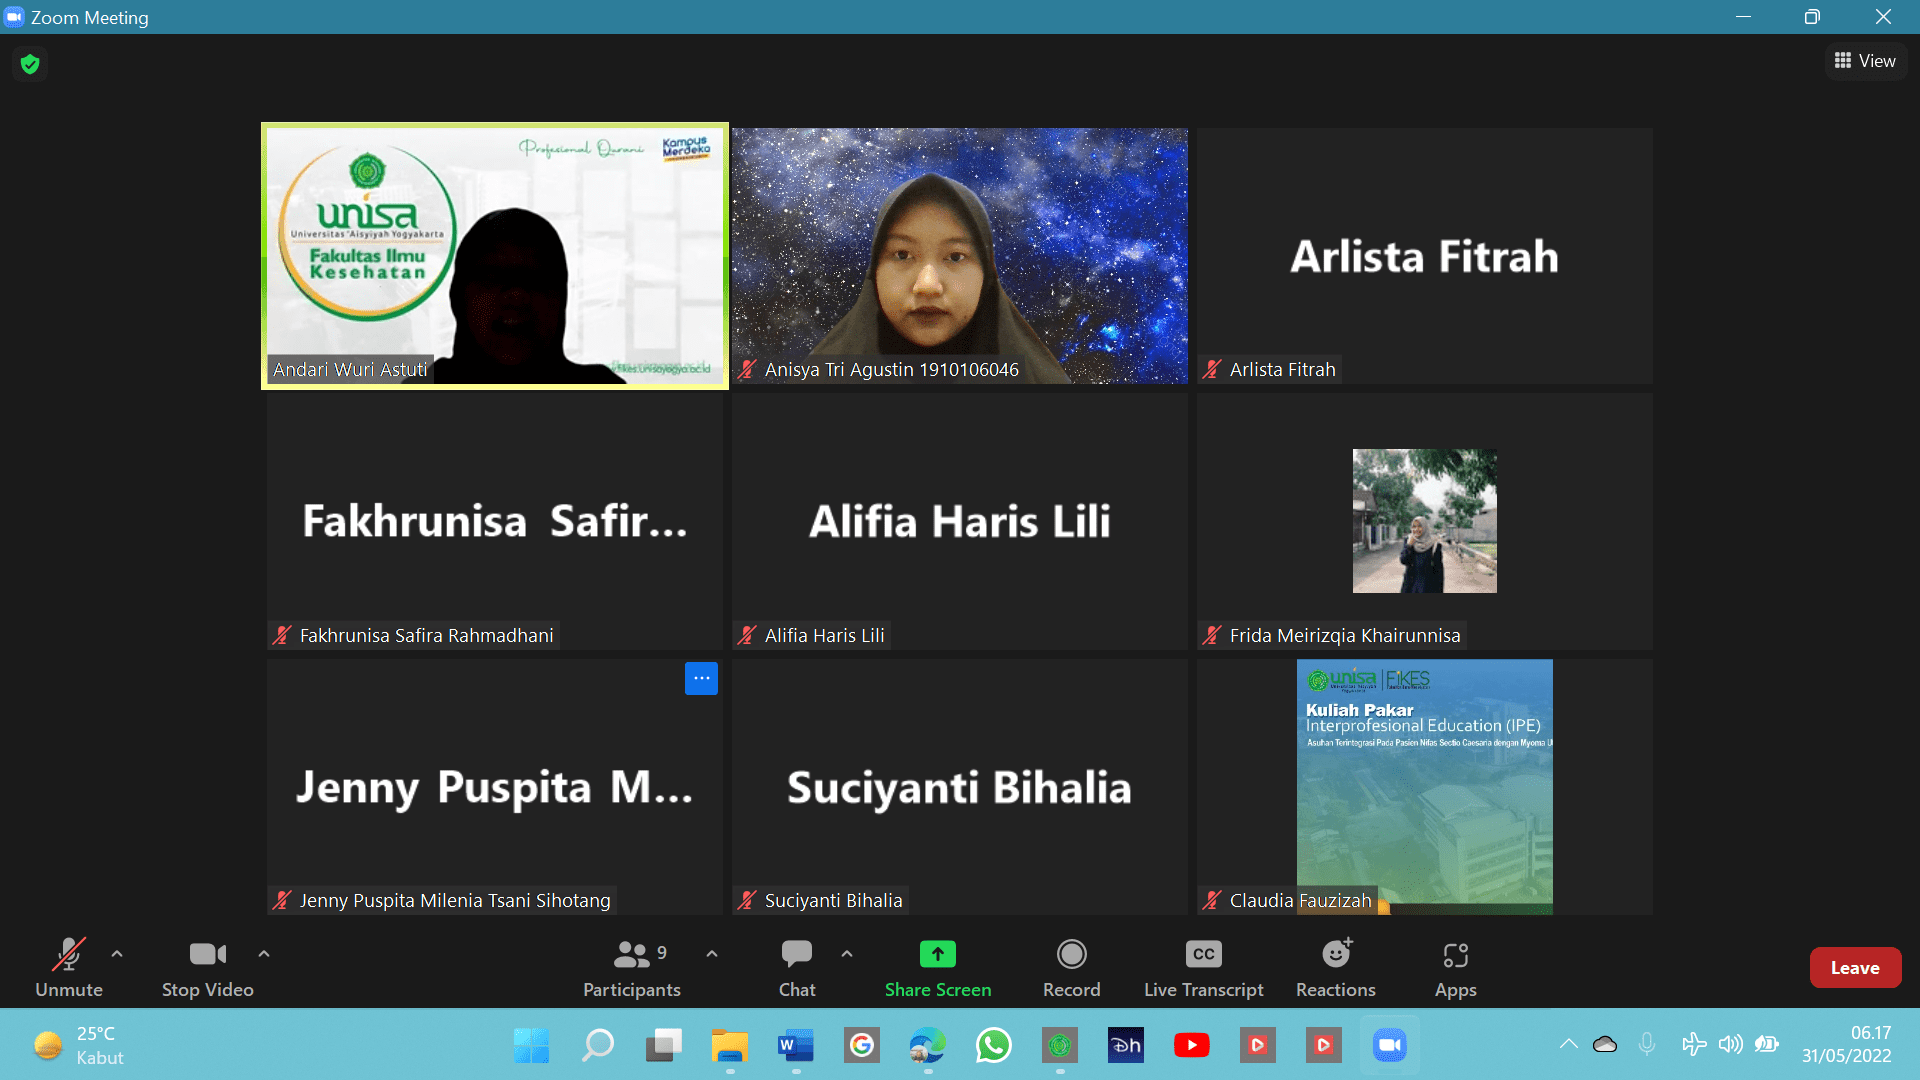Screen dimensions: 1920x1080
Task: Click the name label Jenny Puspita Milenia Tsani Sihotang
Action: pos(455,900)
